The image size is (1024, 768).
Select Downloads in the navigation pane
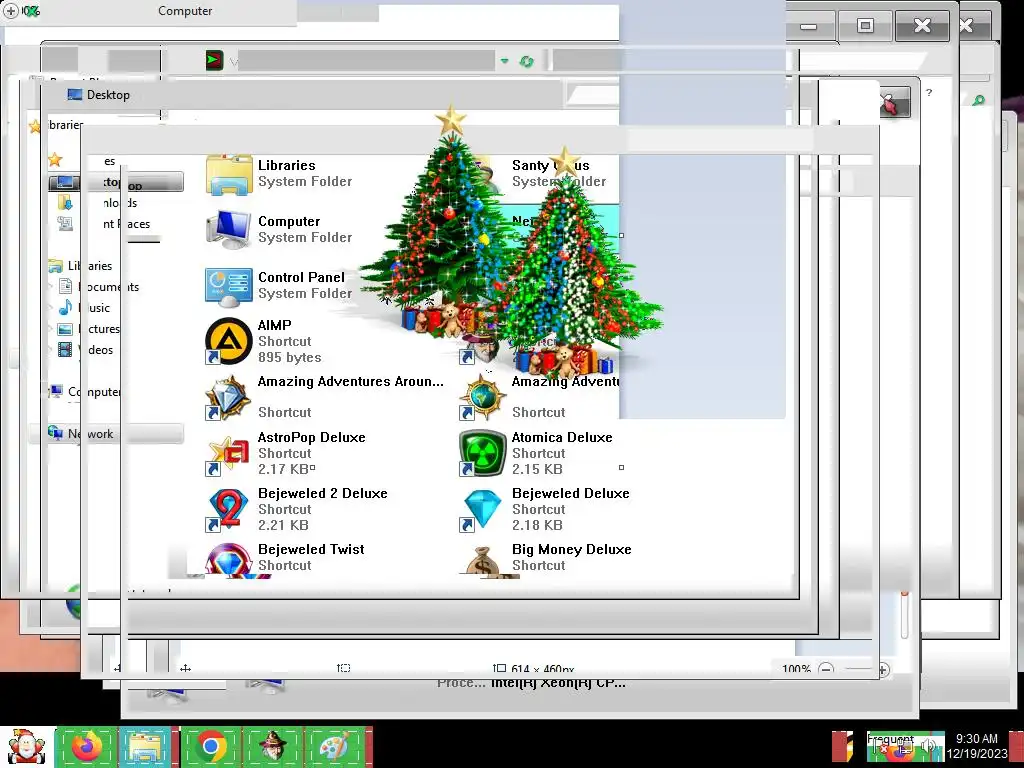(x=98, y=203)
